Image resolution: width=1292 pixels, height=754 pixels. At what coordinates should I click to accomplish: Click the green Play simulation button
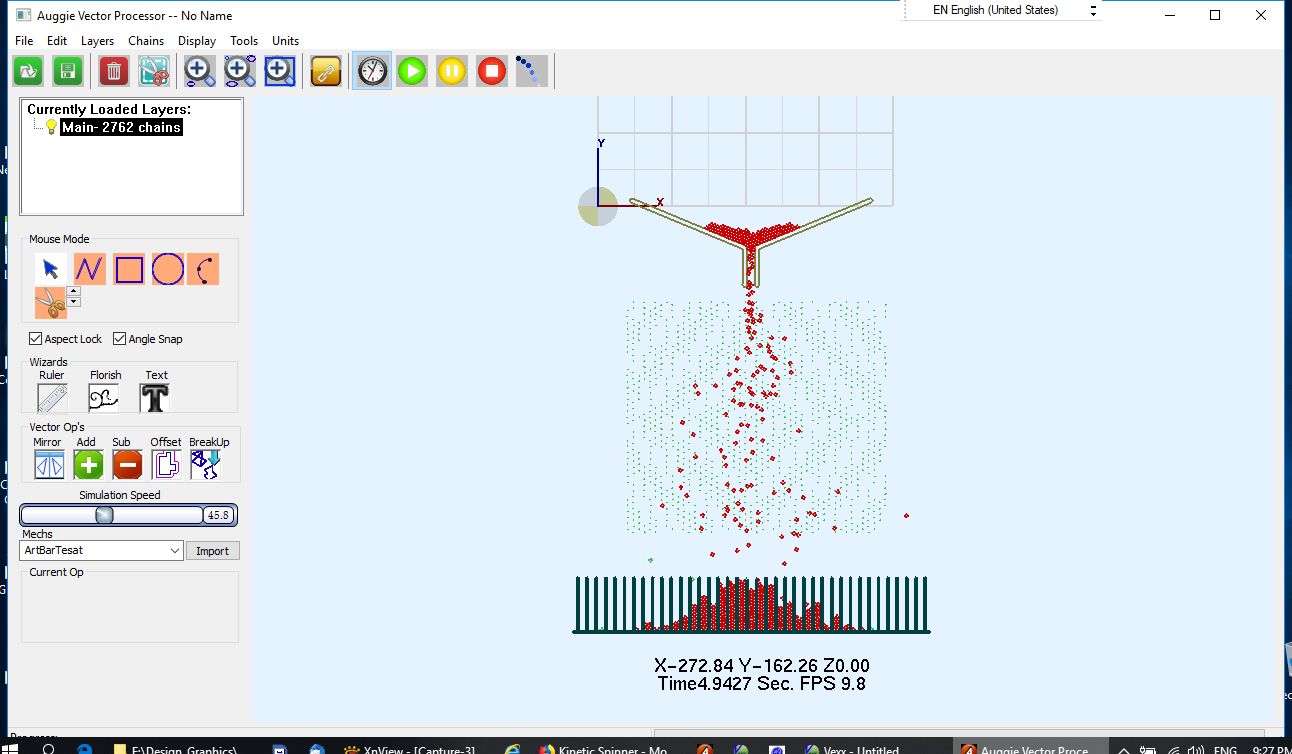pos(412,71)
